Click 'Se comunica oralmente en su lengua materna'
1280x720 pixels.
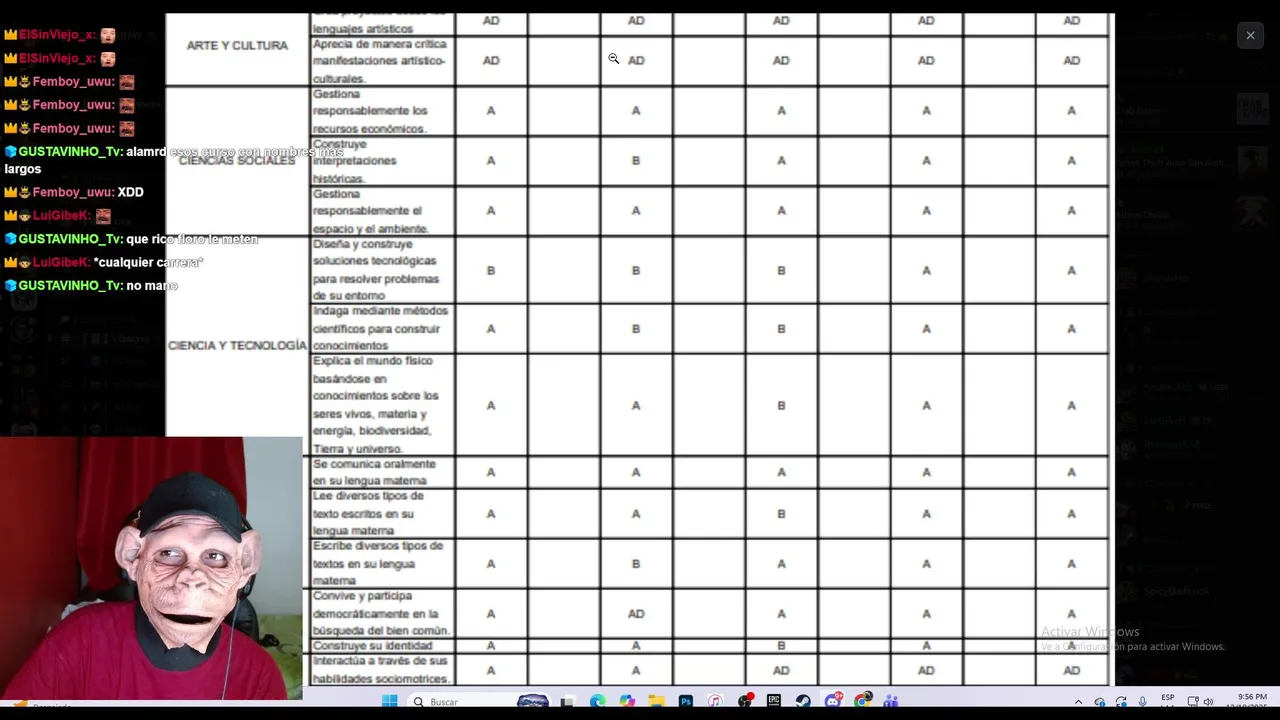(x=374, y=472)
